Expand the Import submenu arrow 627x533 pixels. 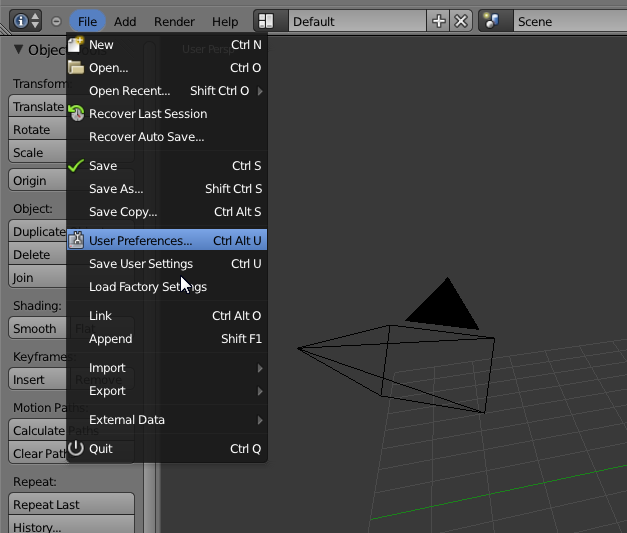pos(260,368)
